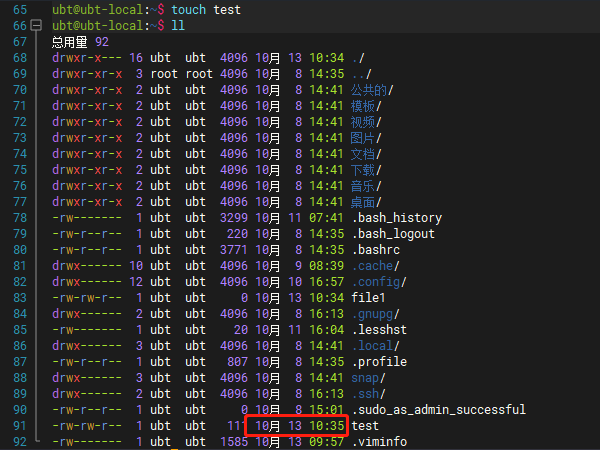Click the .gnupg/ directory name
600x450 pixels.
(376, 314)
